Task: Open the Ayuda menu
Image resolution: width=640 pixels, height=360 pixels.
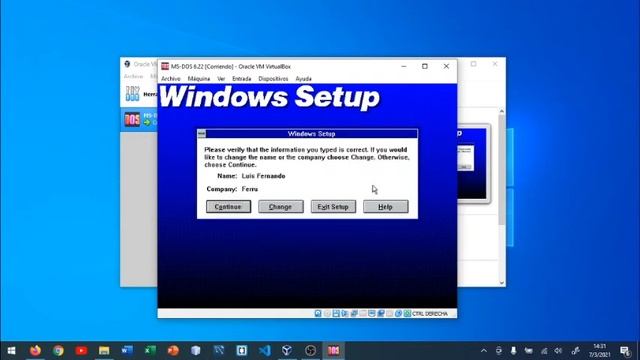Action: click(x=303, y=78)
